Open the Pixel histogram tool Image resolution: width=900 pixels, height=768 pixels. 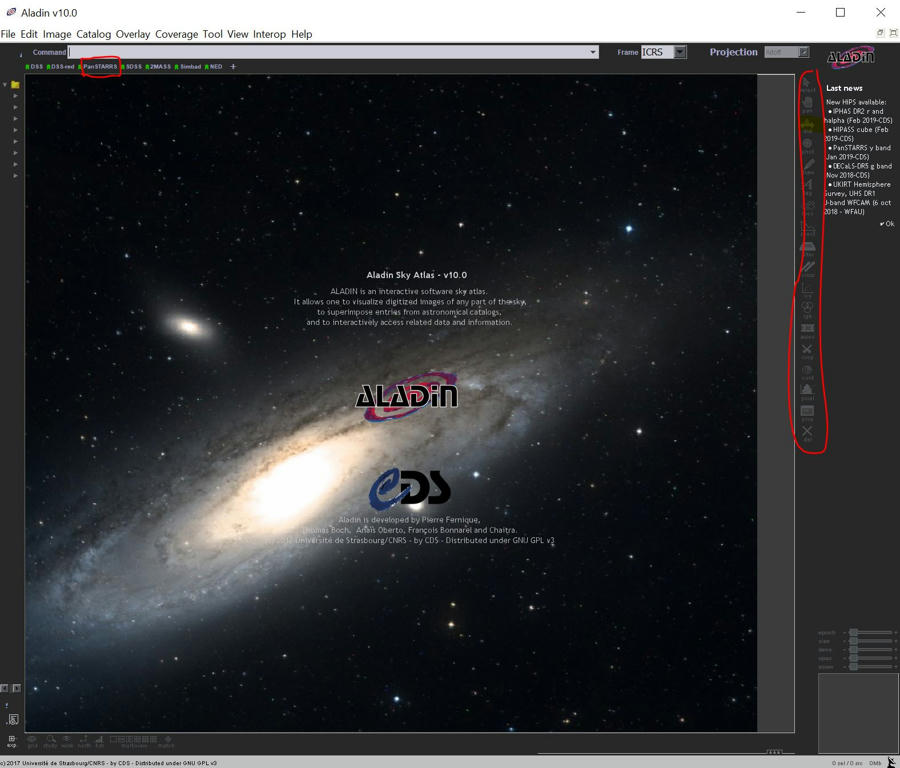click(808, 392)
